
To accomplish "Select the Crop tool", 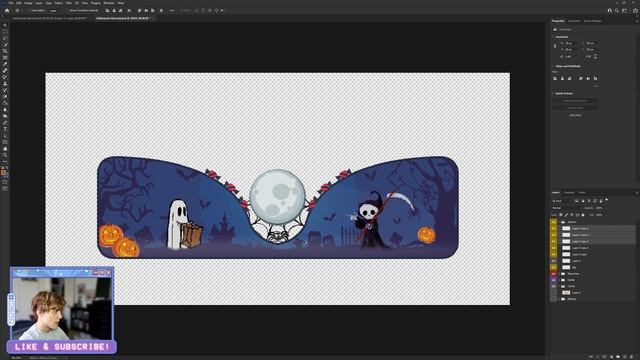I will pyautogui.click(x=5, y=51).
